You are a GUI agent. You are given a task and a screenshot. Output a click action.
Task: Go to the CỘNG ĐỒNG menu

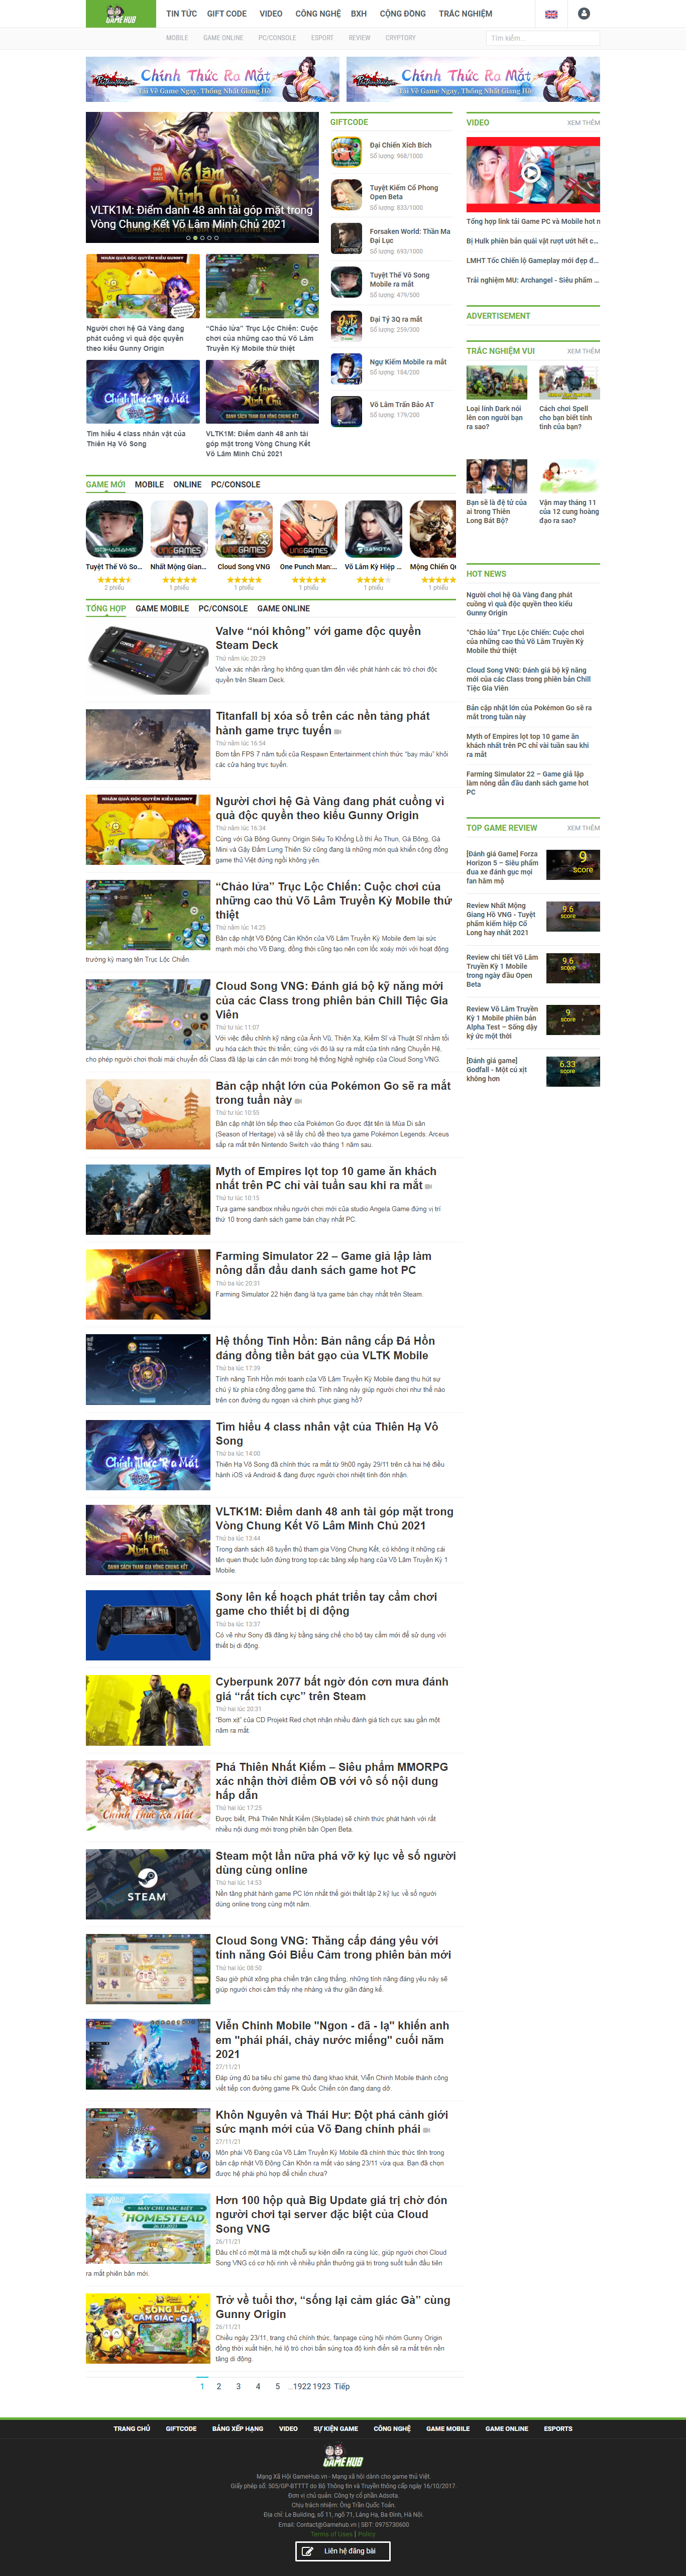402,14
